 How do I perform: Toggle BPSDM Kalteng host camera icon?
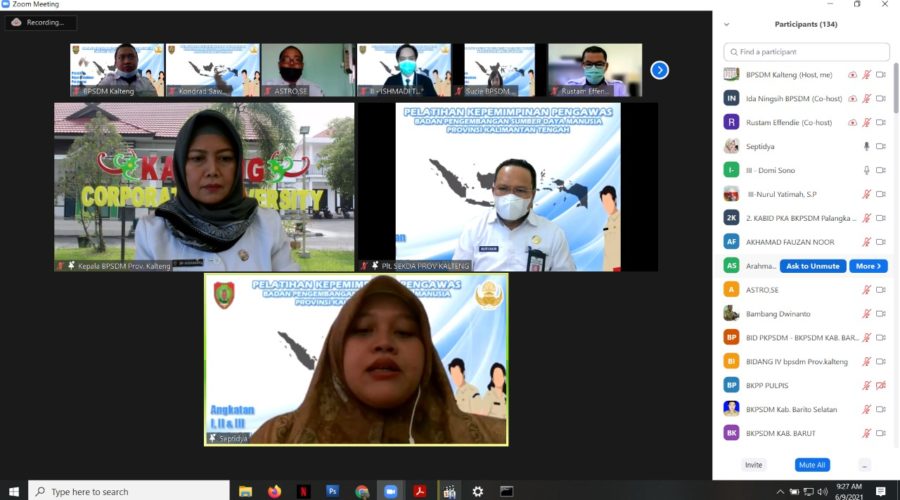(x=881, y=75)
